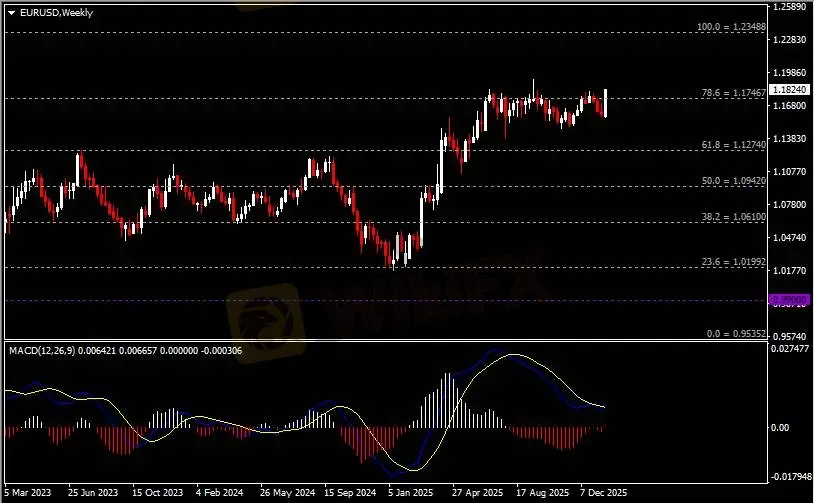
Task: Click the latest white weekly candlestick
Action: click(x=606, y=103)
